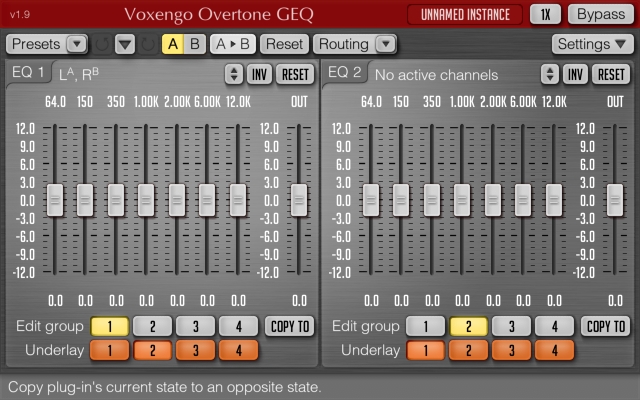This screenshot has width=640, height=400.
Task: Click the undo arrow icon
Action: [102, 44]
